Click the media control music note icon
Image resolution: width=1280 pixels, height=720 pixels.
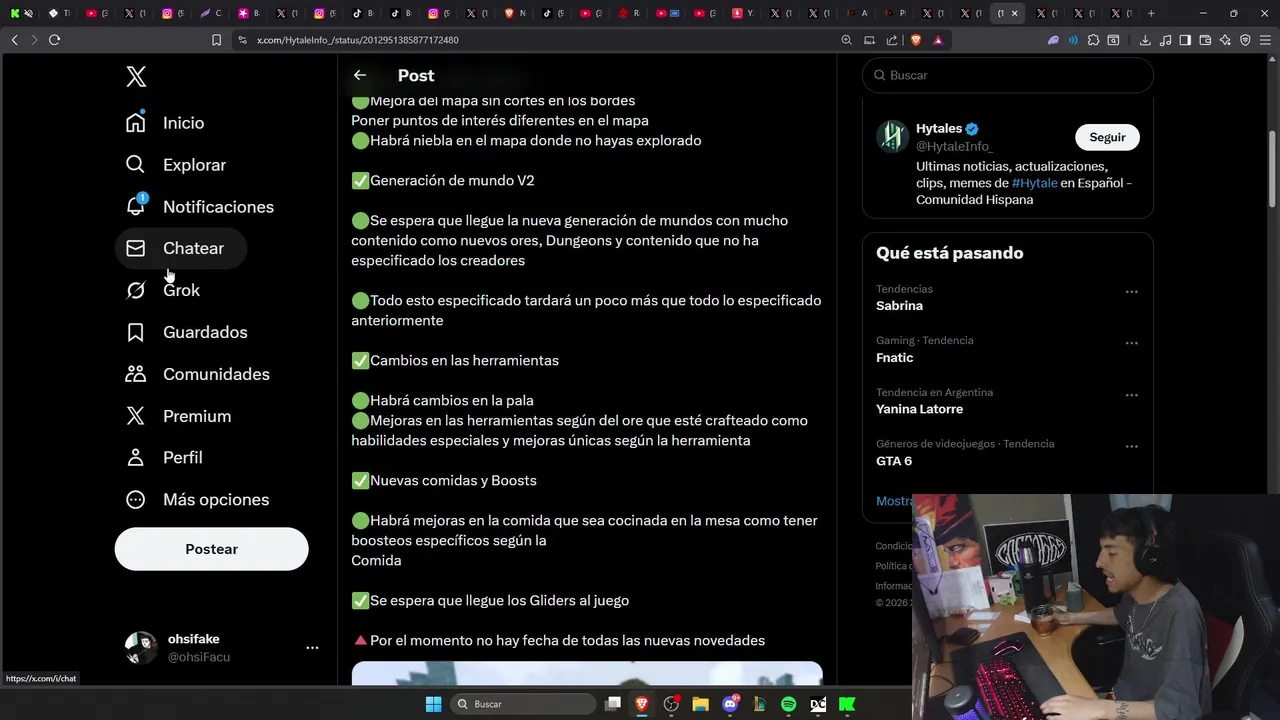[1165, 40]
